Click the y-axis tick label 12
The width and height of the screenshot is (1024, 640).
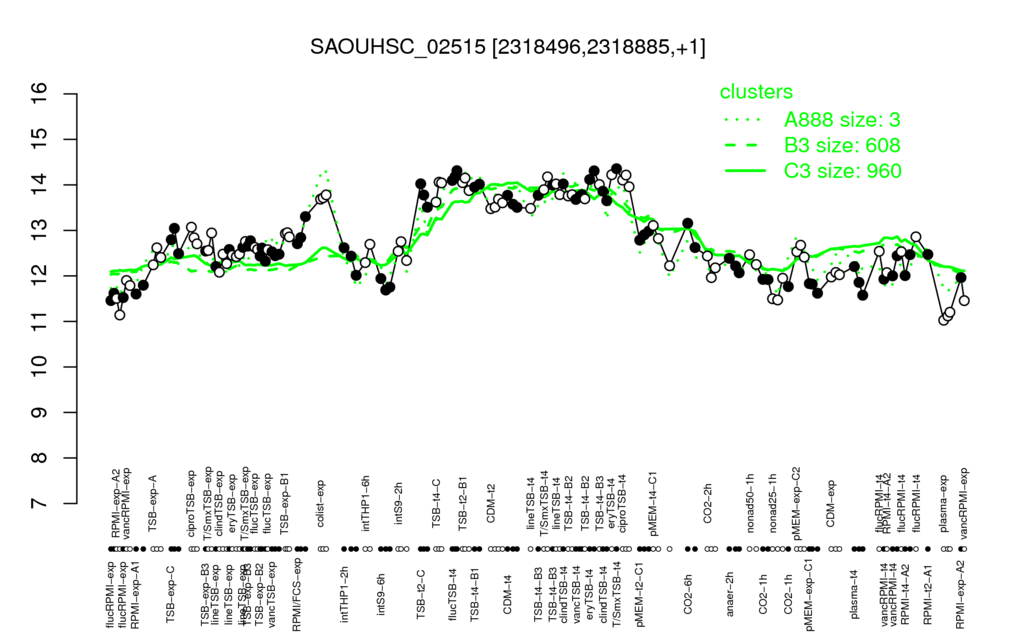point(39,276)
